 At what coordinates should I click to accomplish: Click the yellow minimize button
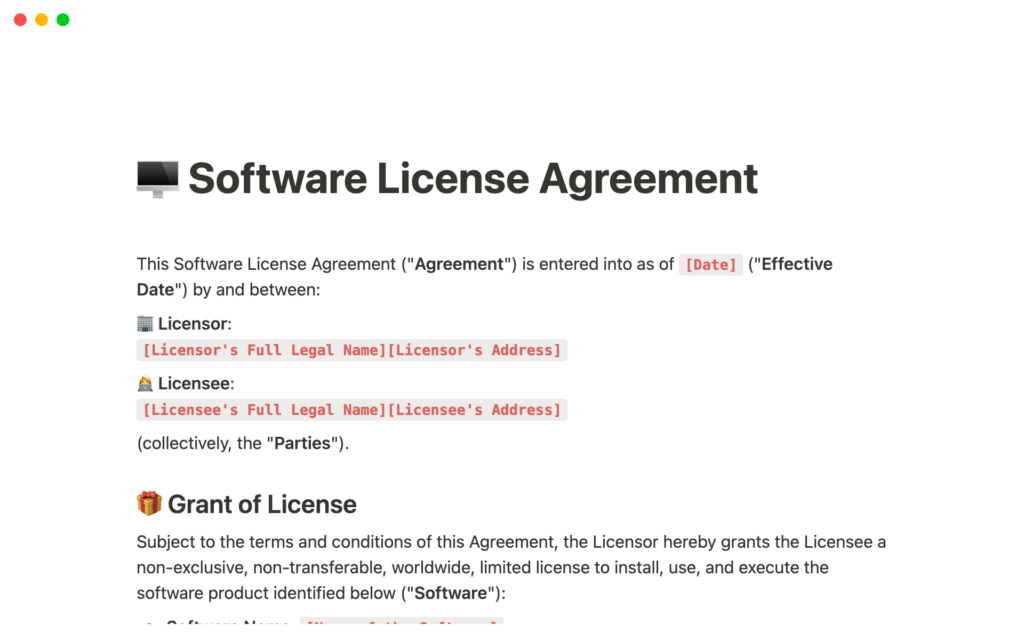coord(41,18)
